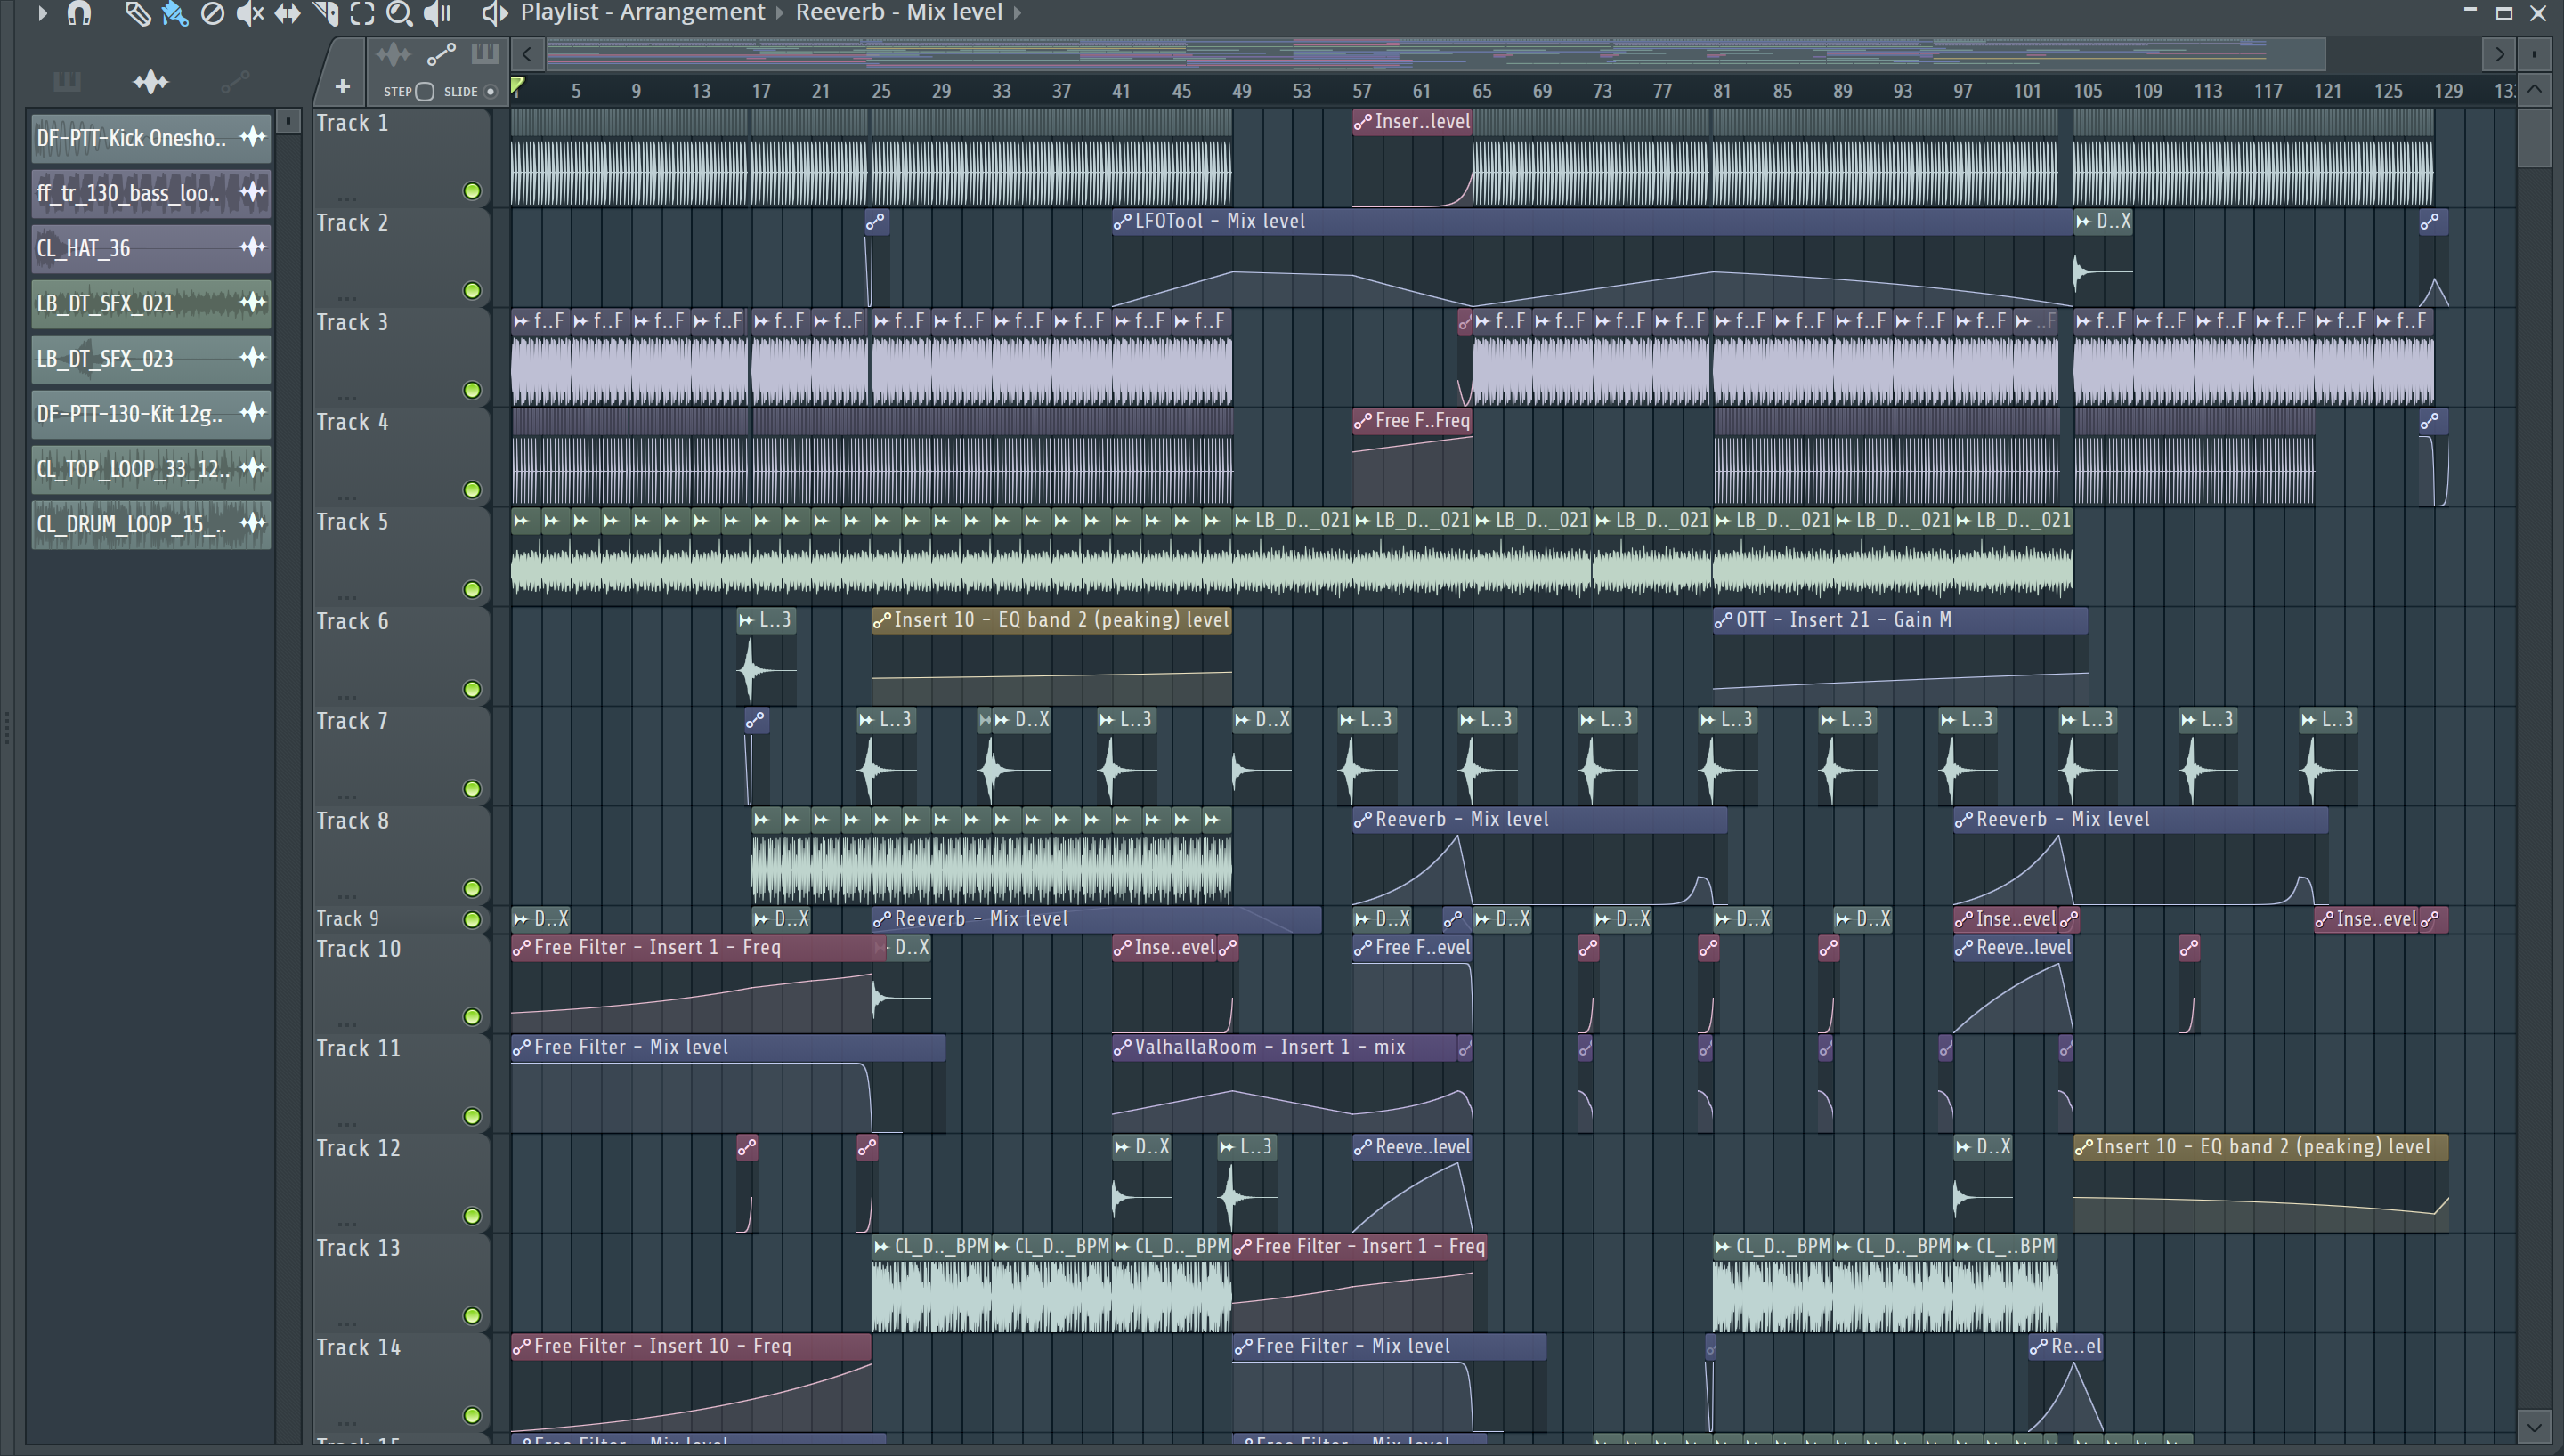Open the Free Filter - Insert 1 - Freq clip icon on Track 10
Image resolution: width=2564 pixels, height=1456 pixels.
point(521,947)
